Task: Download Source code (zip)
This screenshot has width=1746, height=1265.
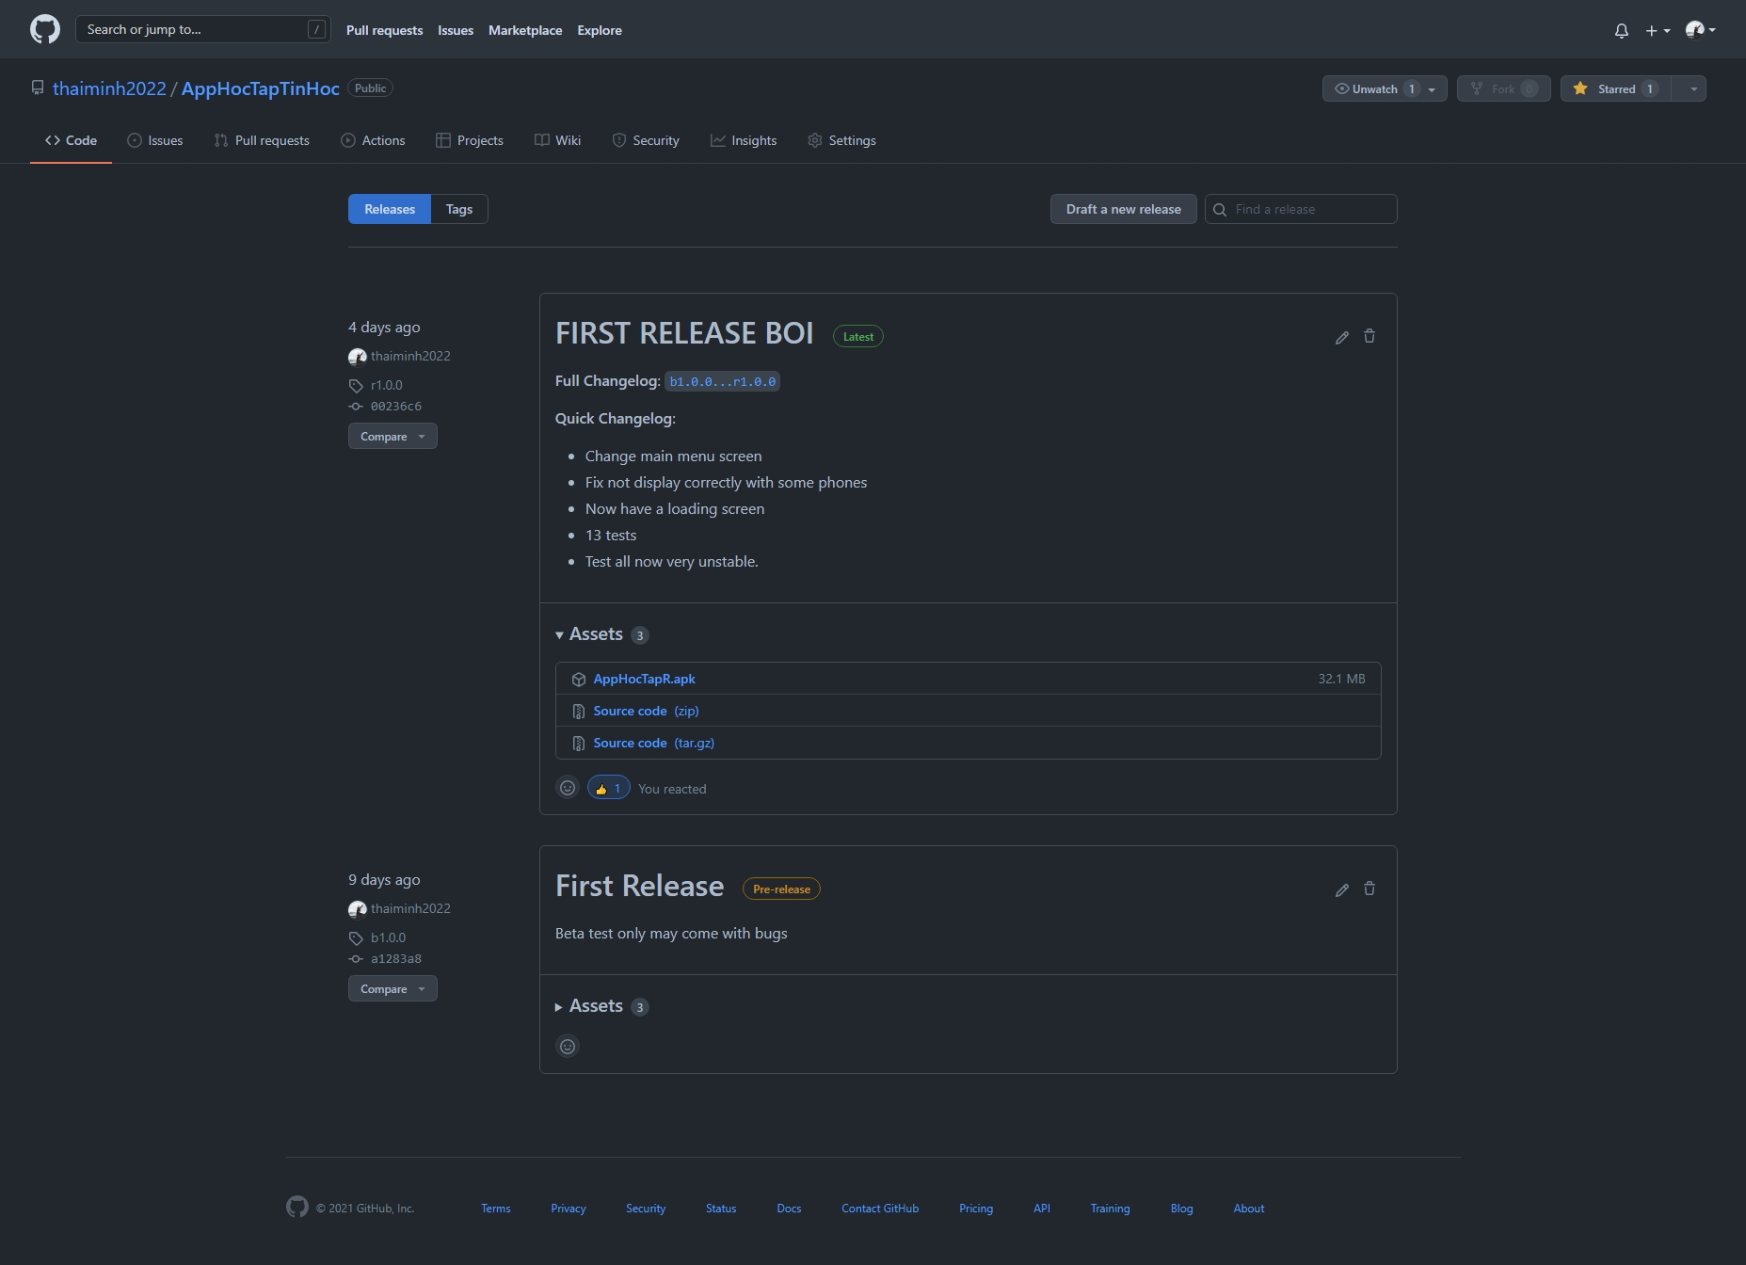Action: pos(646,711)
